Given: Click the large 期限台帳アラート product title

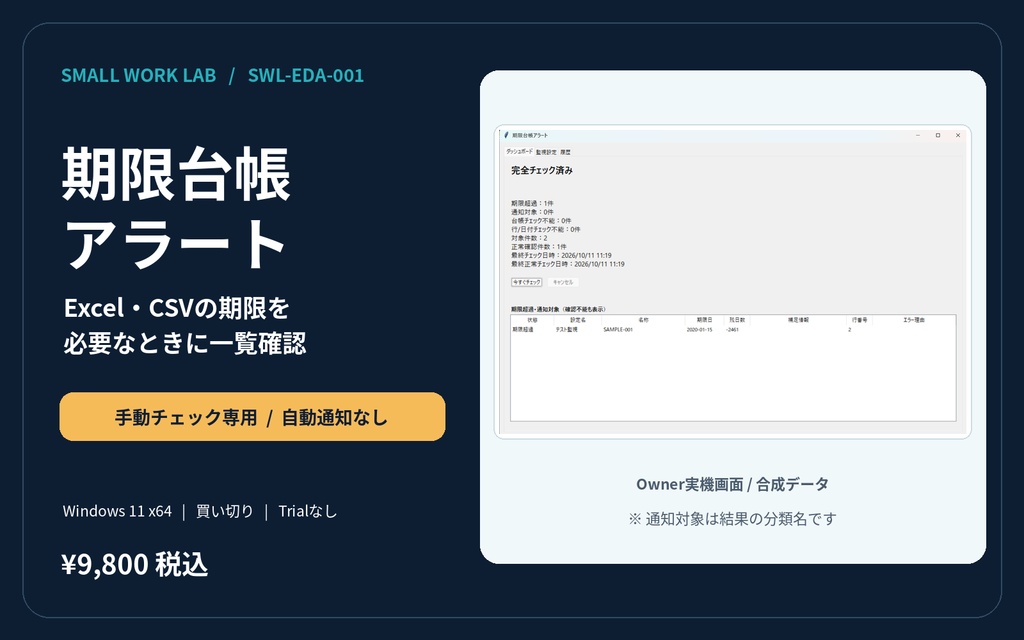Looking at the screenshot, I should coord(176,208).
